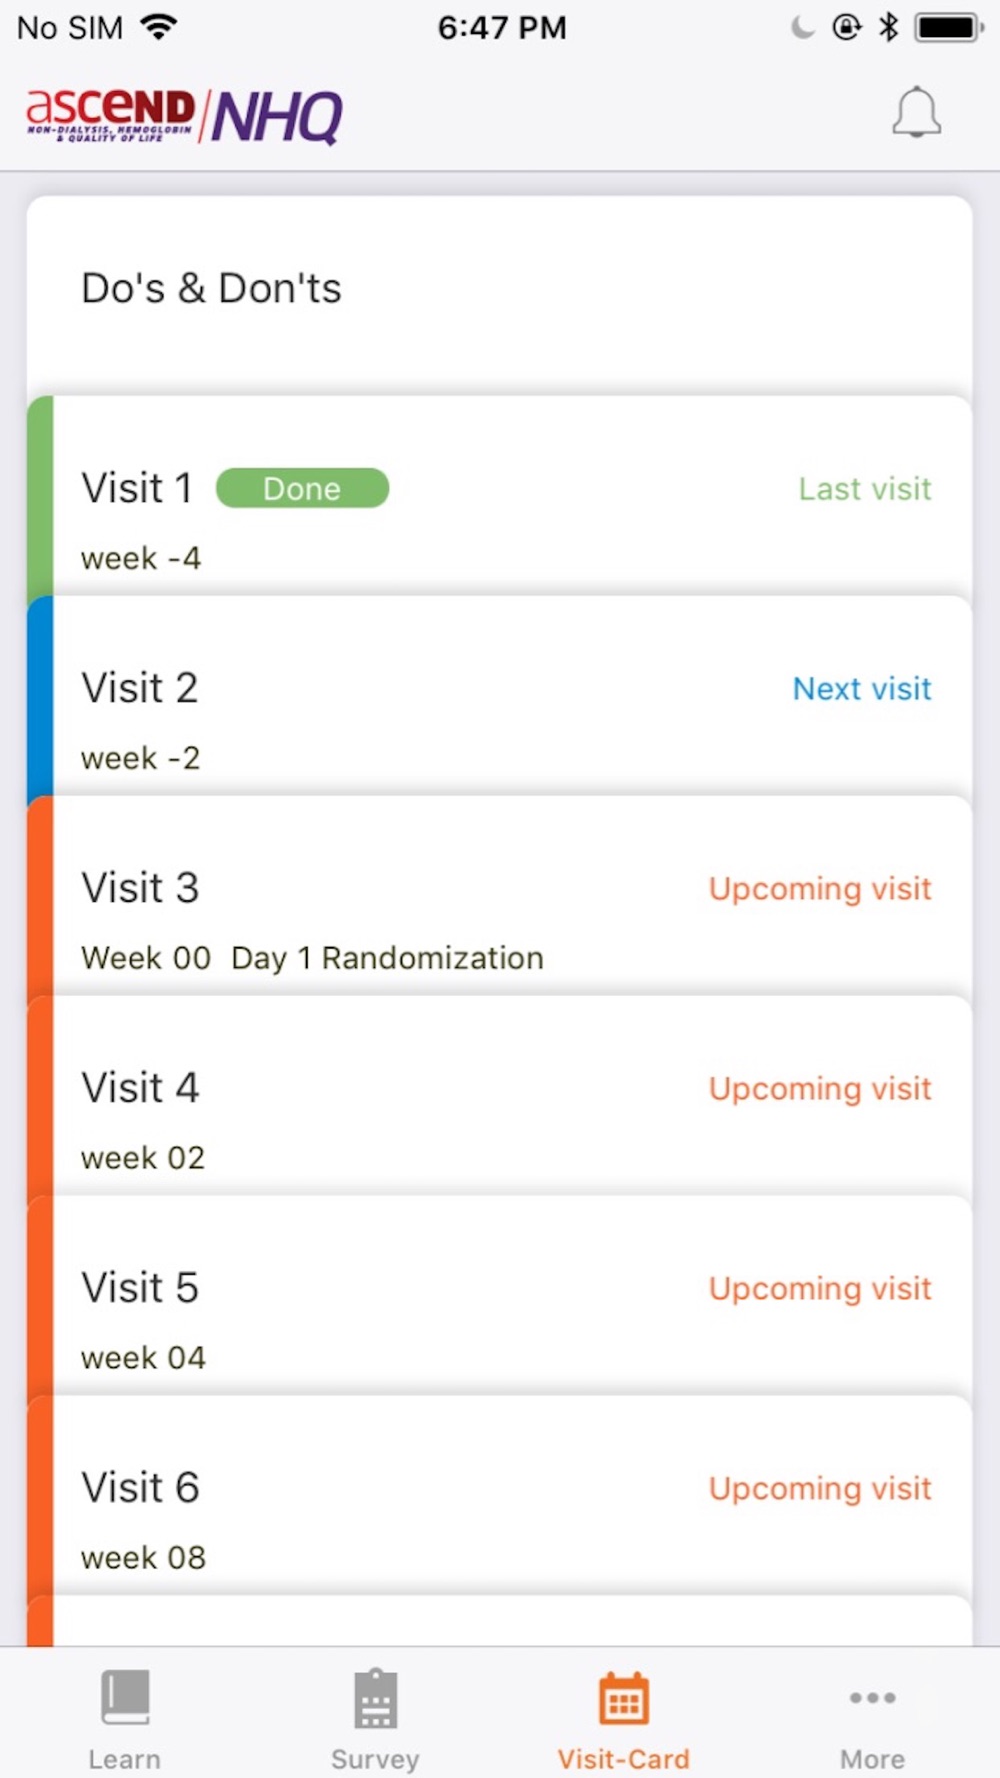
Task: Open the More three-dots icon
Action: [x=872, y=1697]
